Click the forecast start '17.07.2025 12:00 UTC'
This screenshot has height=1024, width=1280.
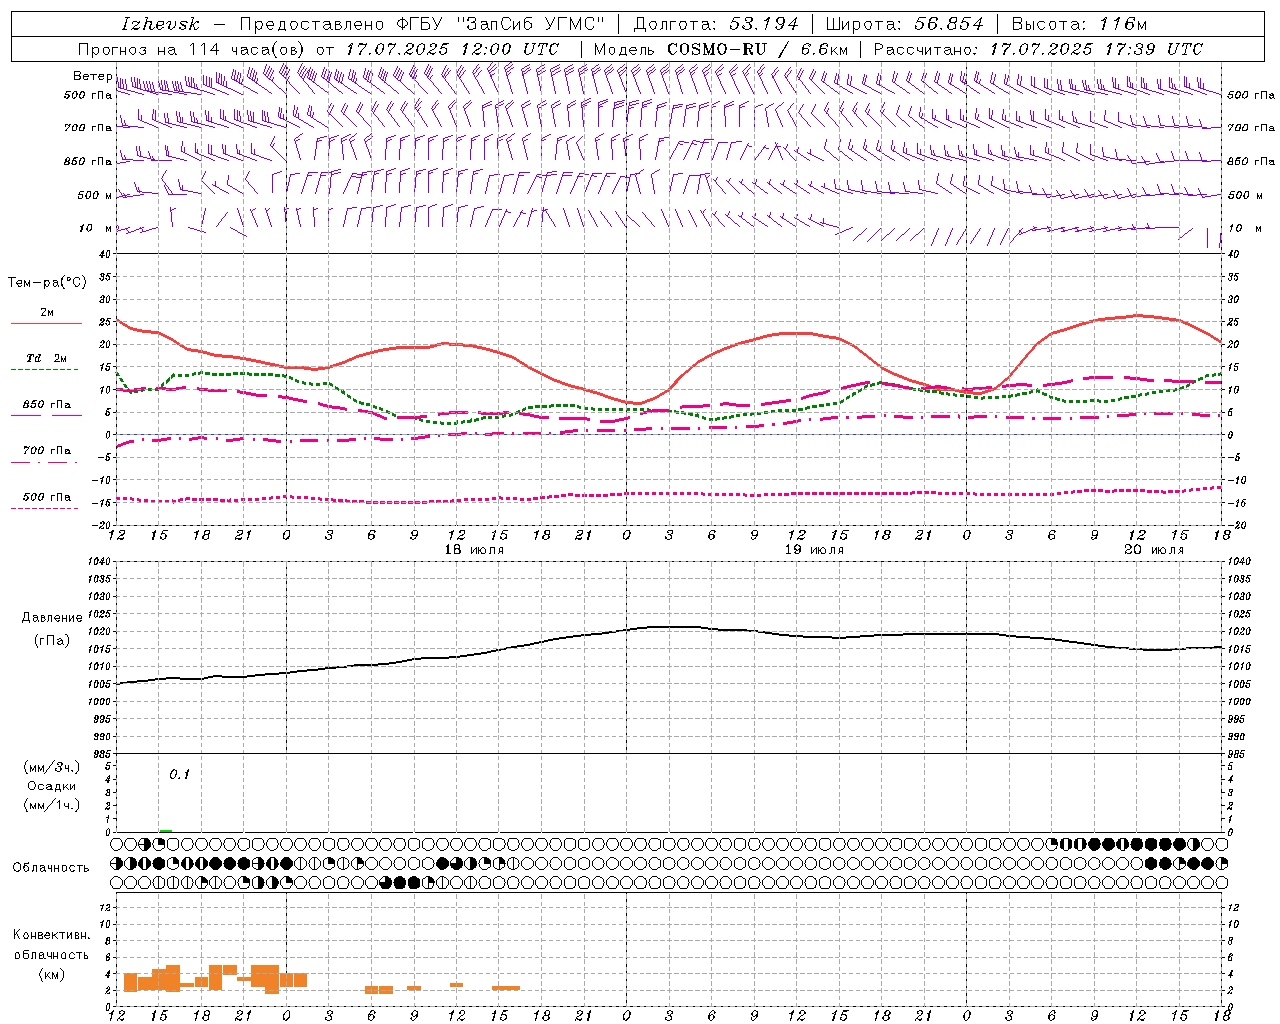pos(452,49)
